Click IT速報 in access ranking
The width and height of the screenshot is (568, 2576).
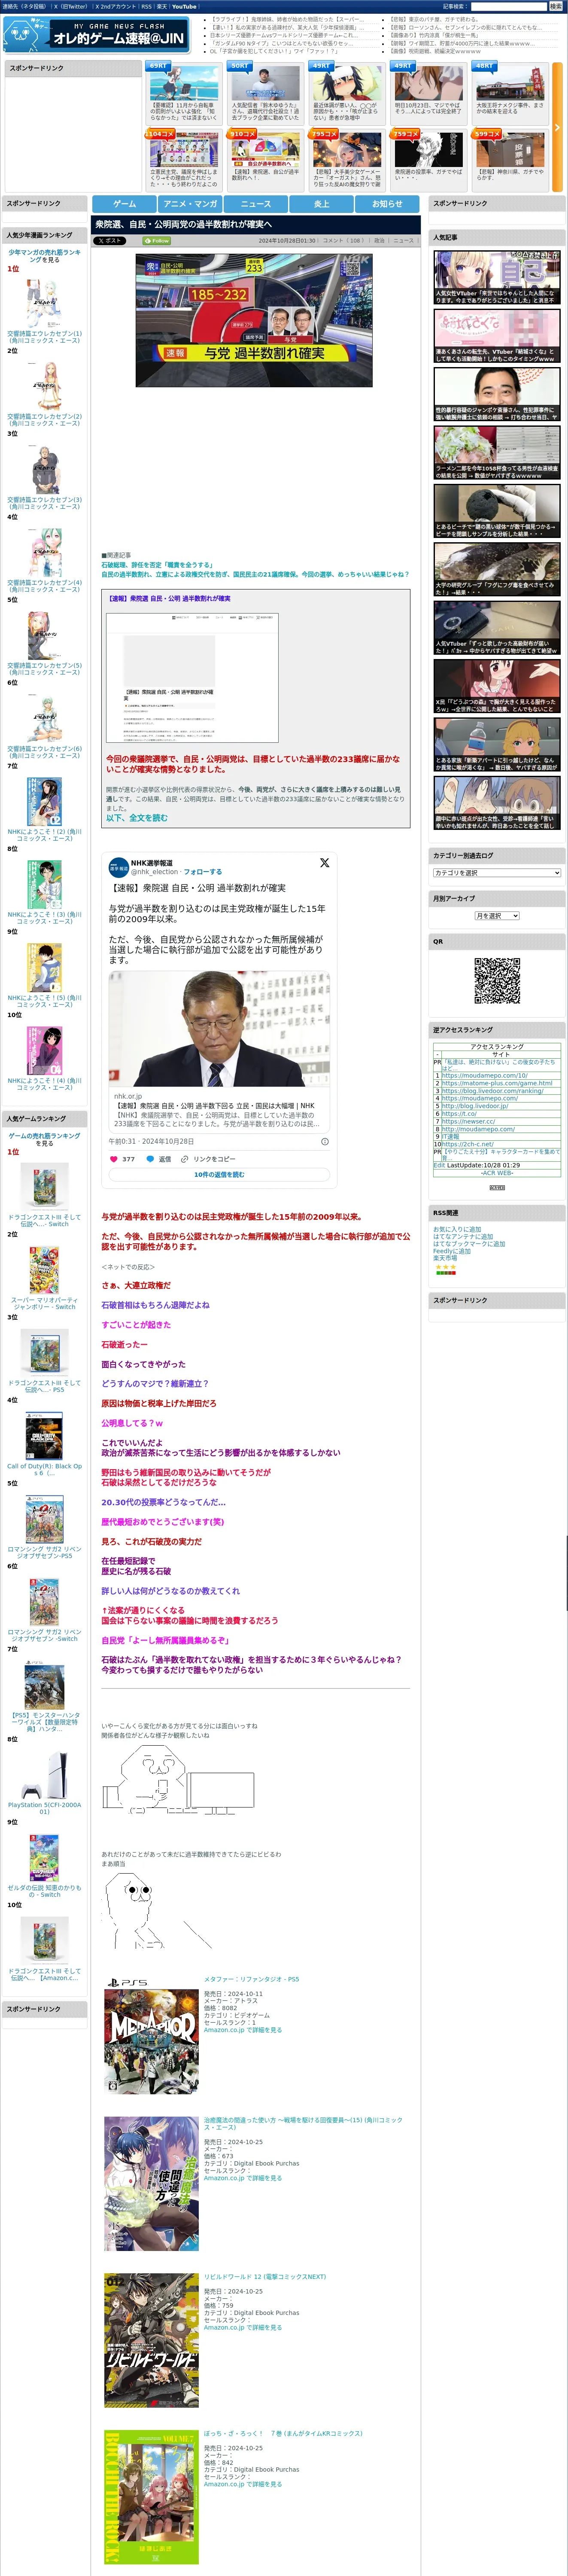point(450,1136)
